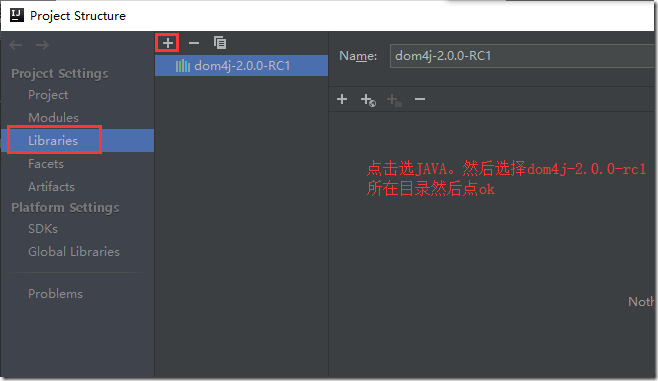Open the Modules settings page
Viewport: 658px width, 381px height.
[53, 117]
